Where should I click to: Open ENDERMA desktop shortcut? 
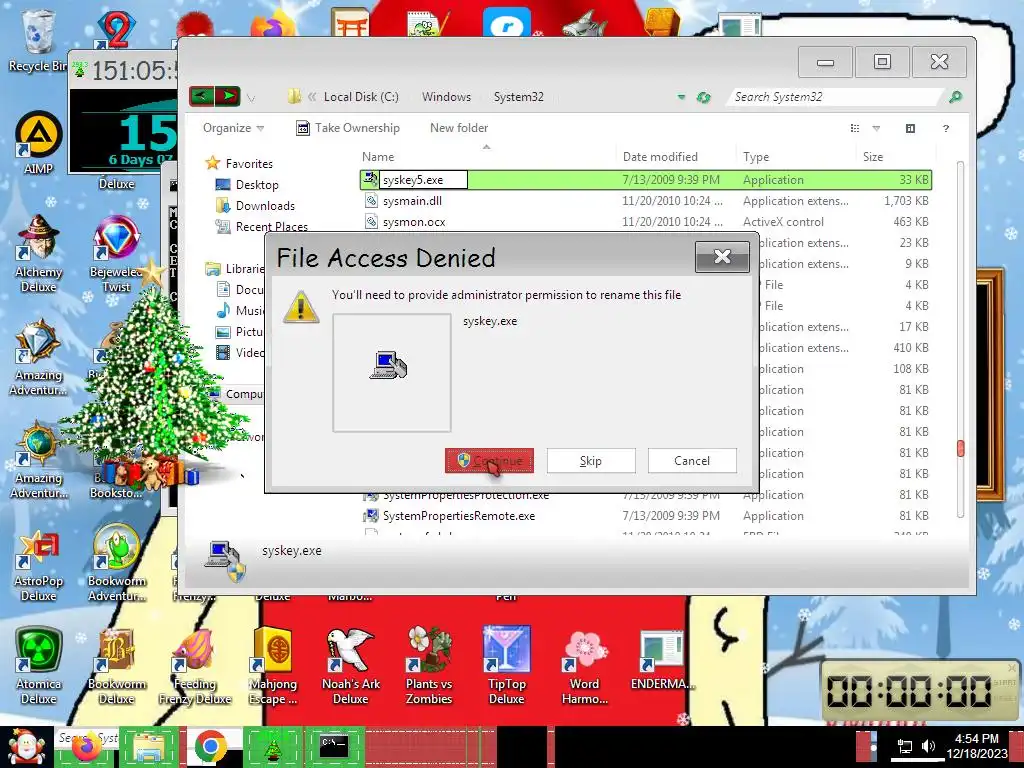(662, 661)
